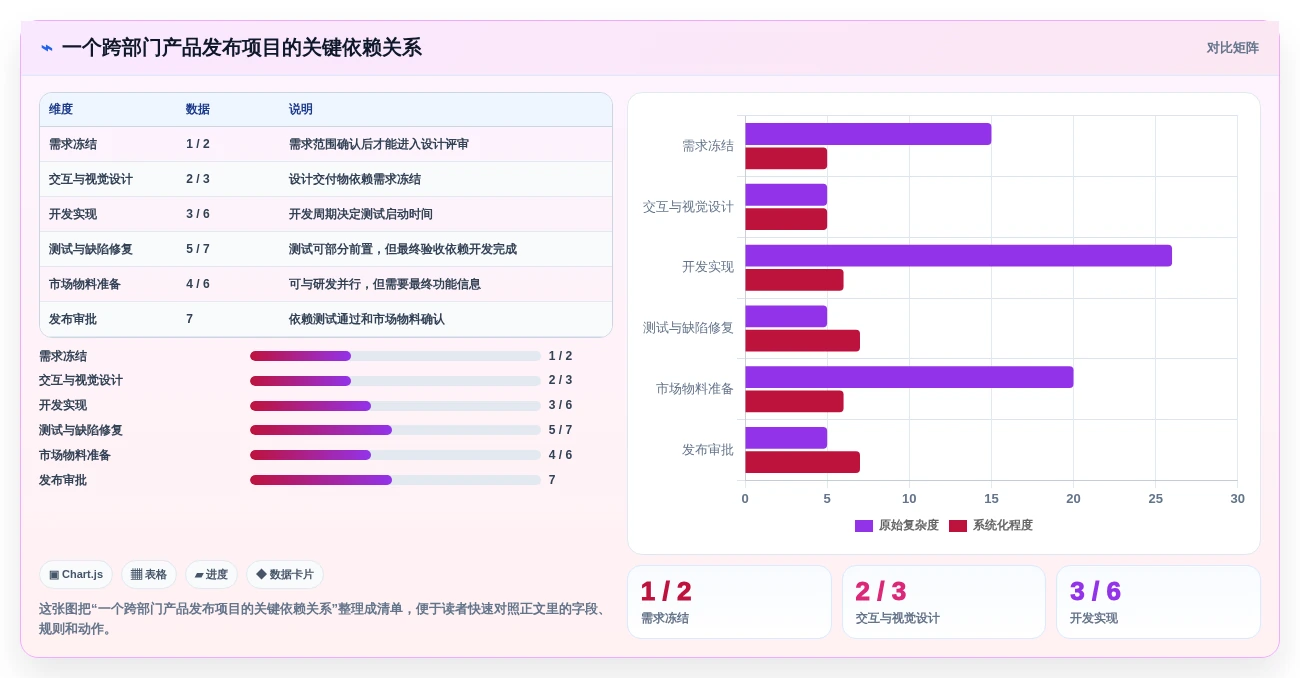Click the lightning icon beside the title
The image size is (1300, 678).
47,48
